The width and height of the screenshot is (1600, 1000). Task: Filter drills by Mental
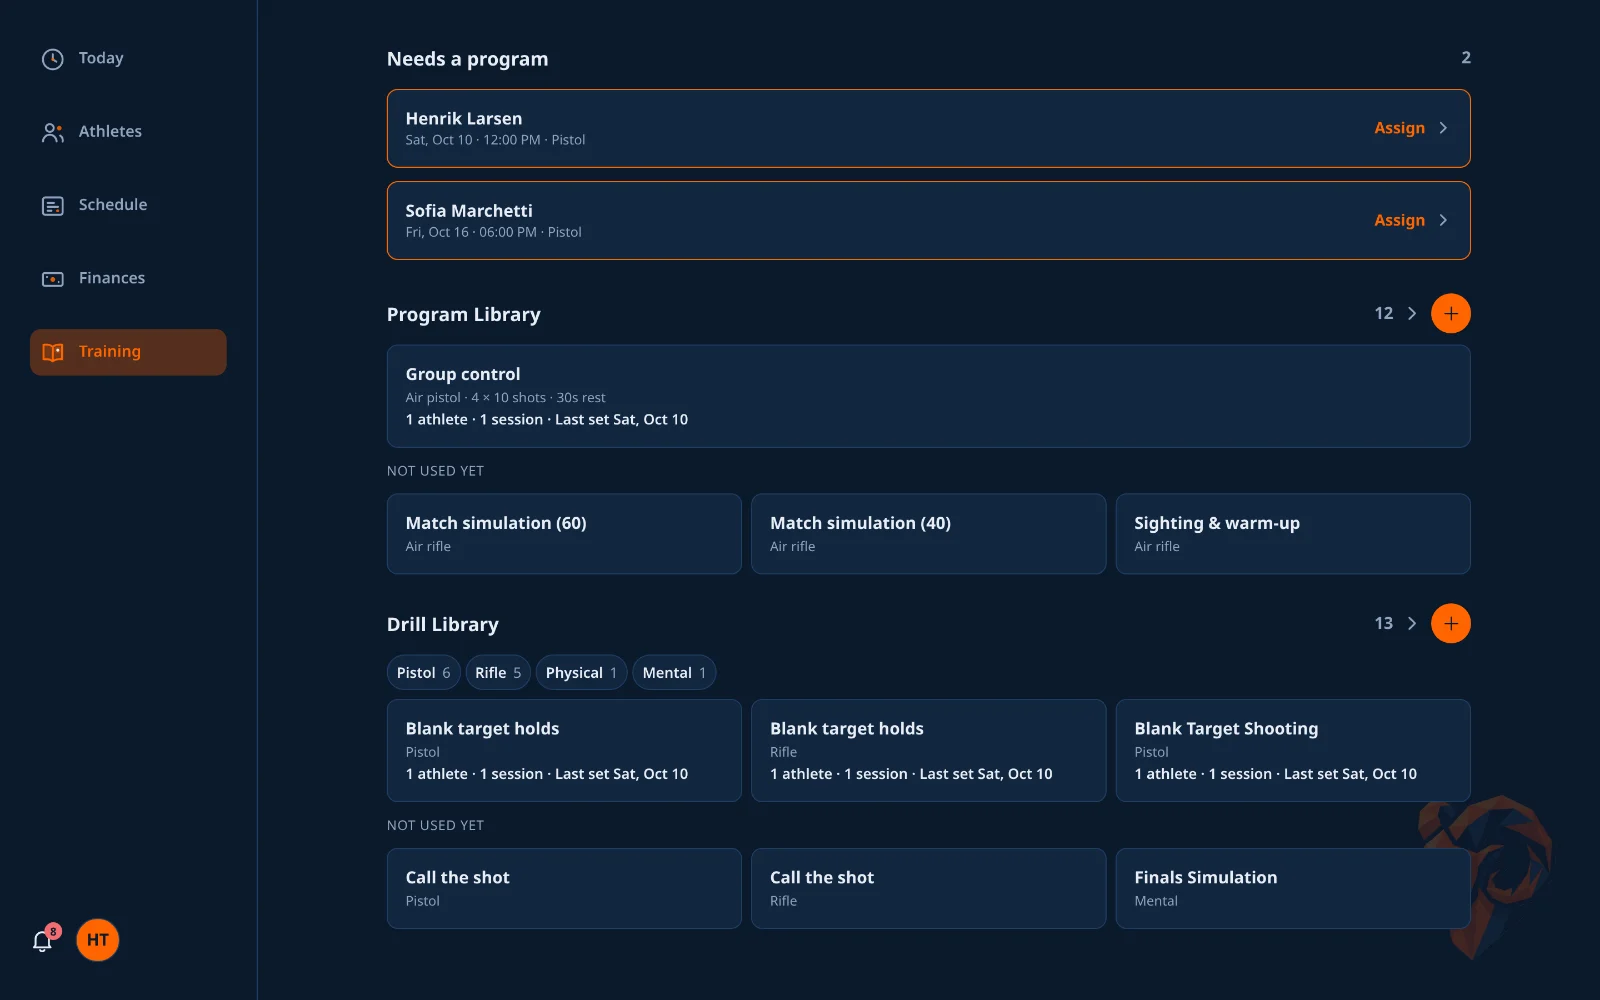674,673
